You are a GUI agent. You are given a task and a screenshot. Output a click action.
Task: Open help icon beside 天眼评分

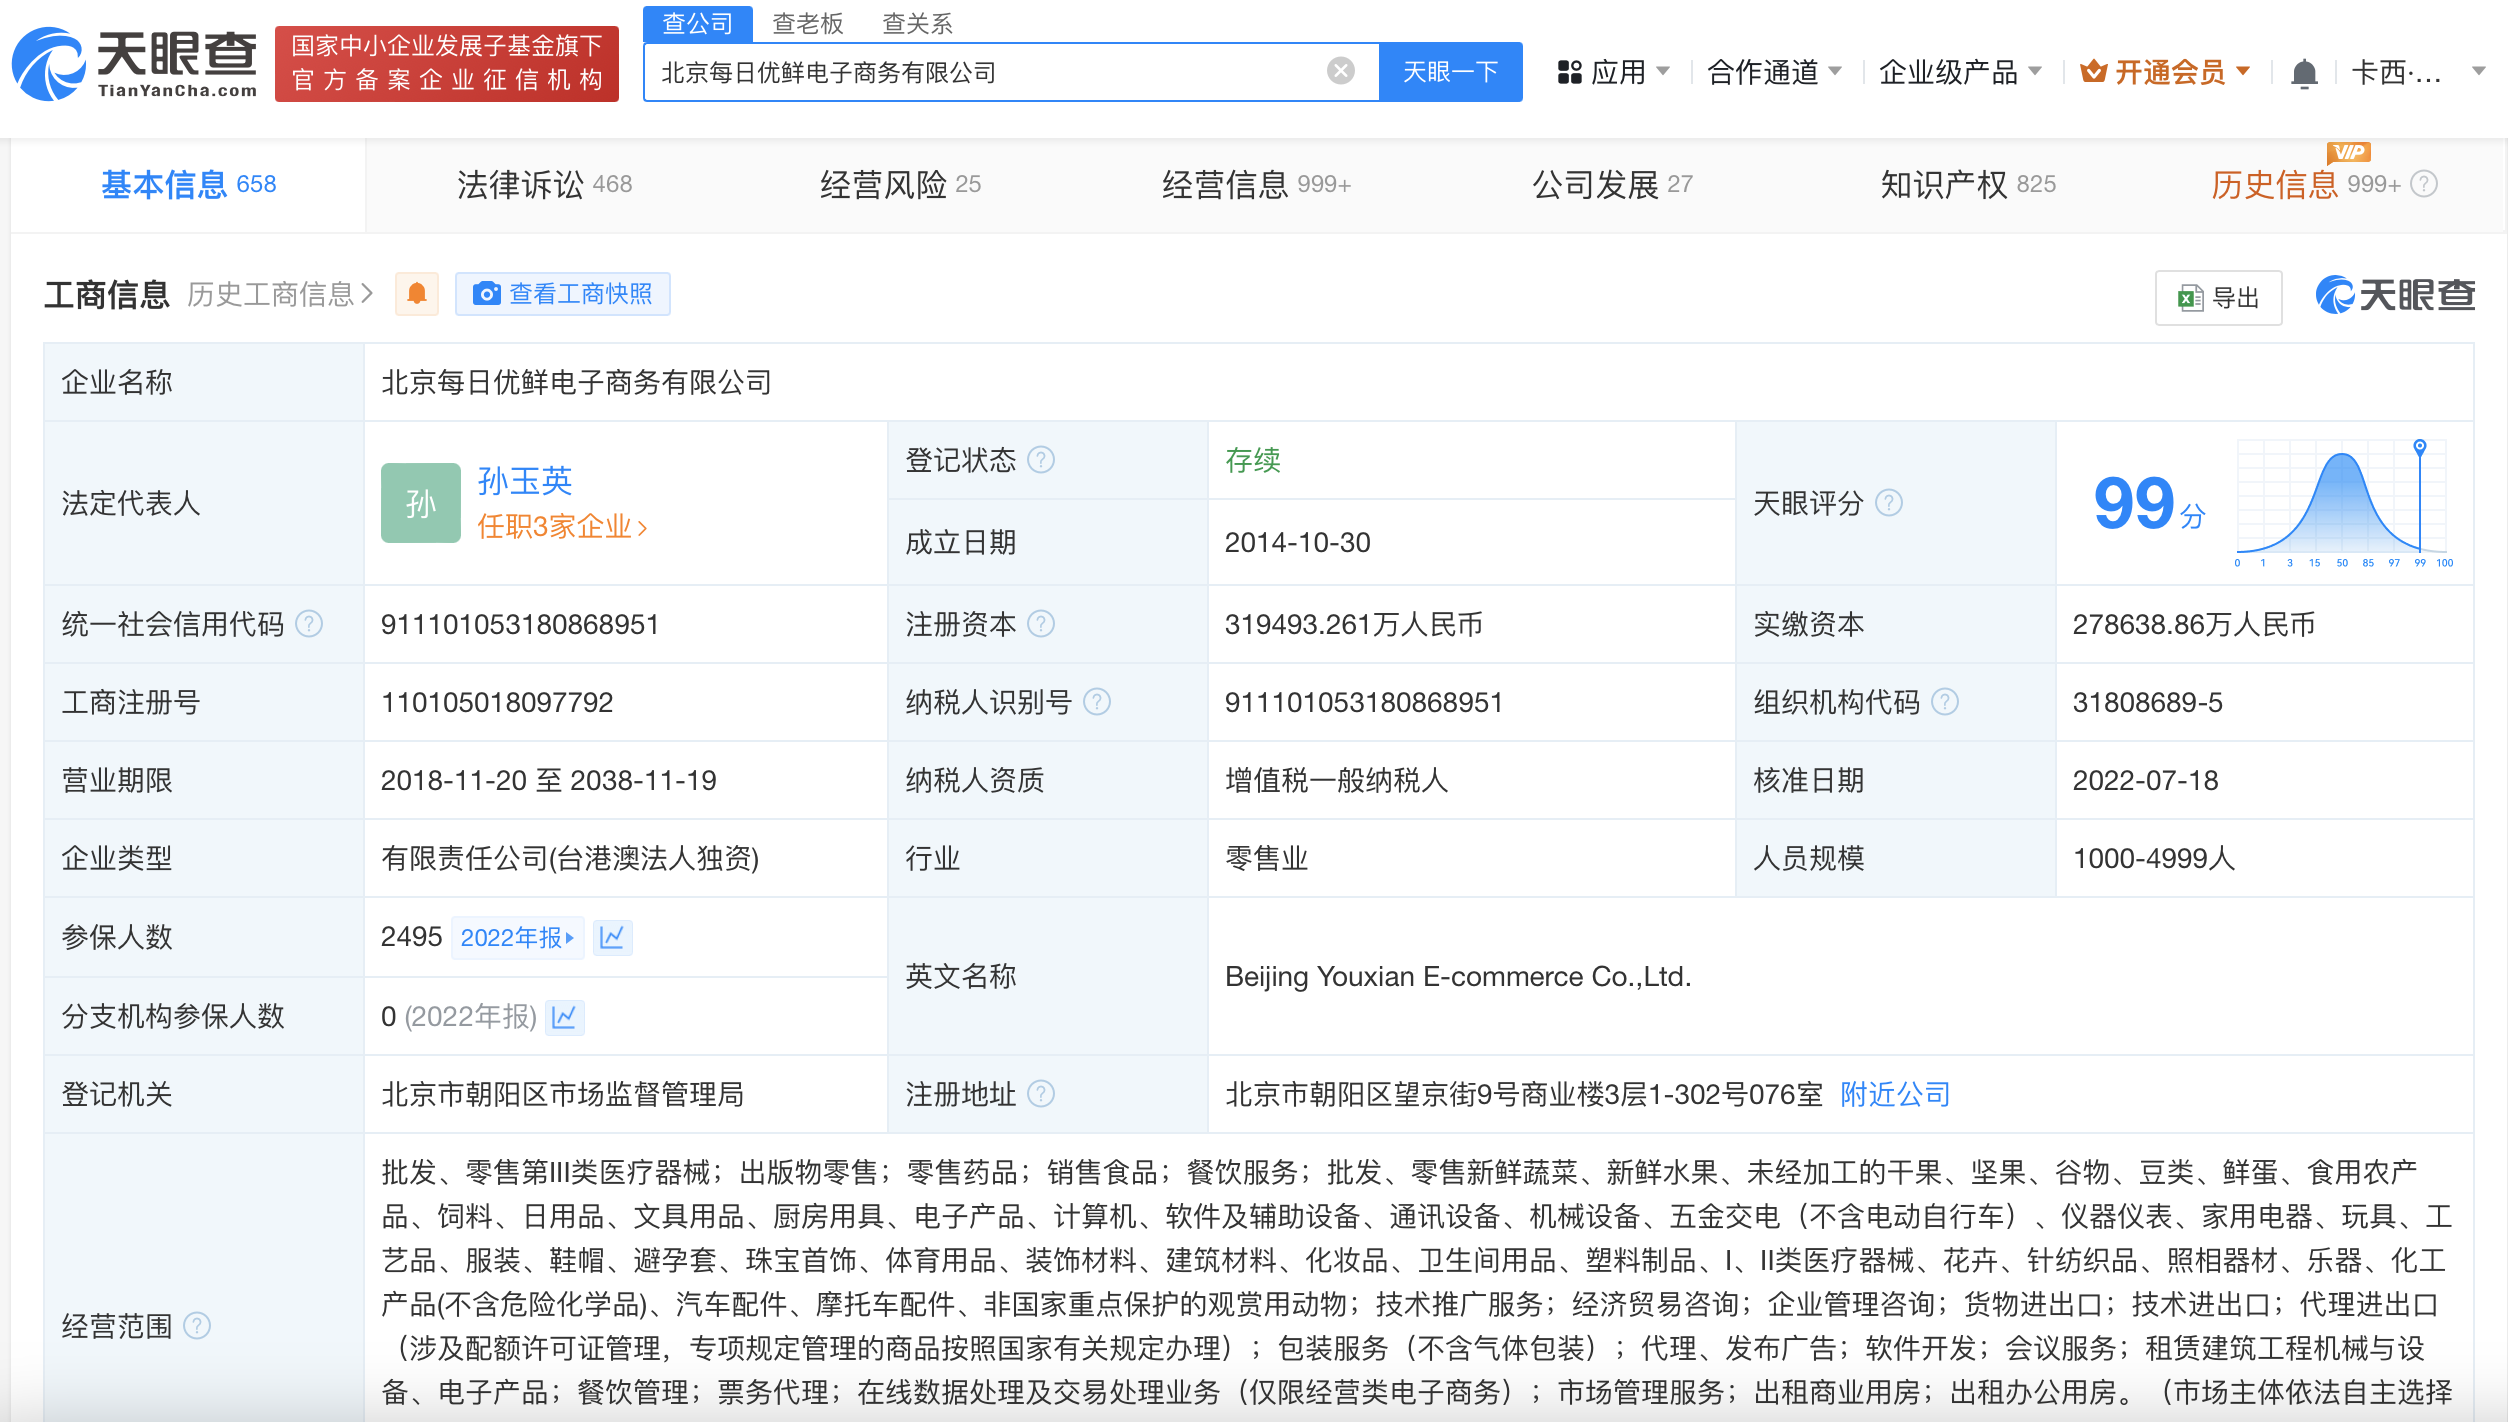(x=1888, y=502)
